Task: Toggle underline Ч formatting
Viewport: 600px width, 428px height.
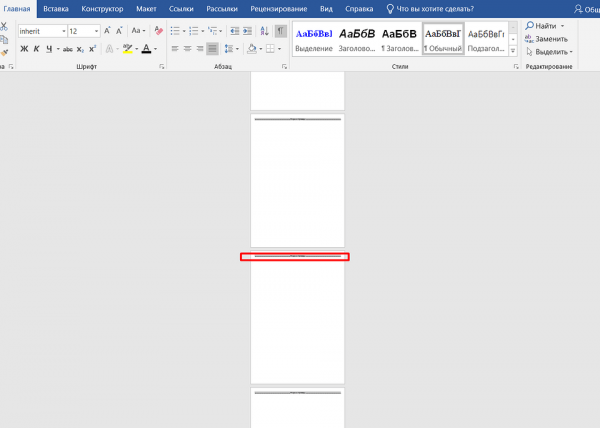Action: point(49,49)
